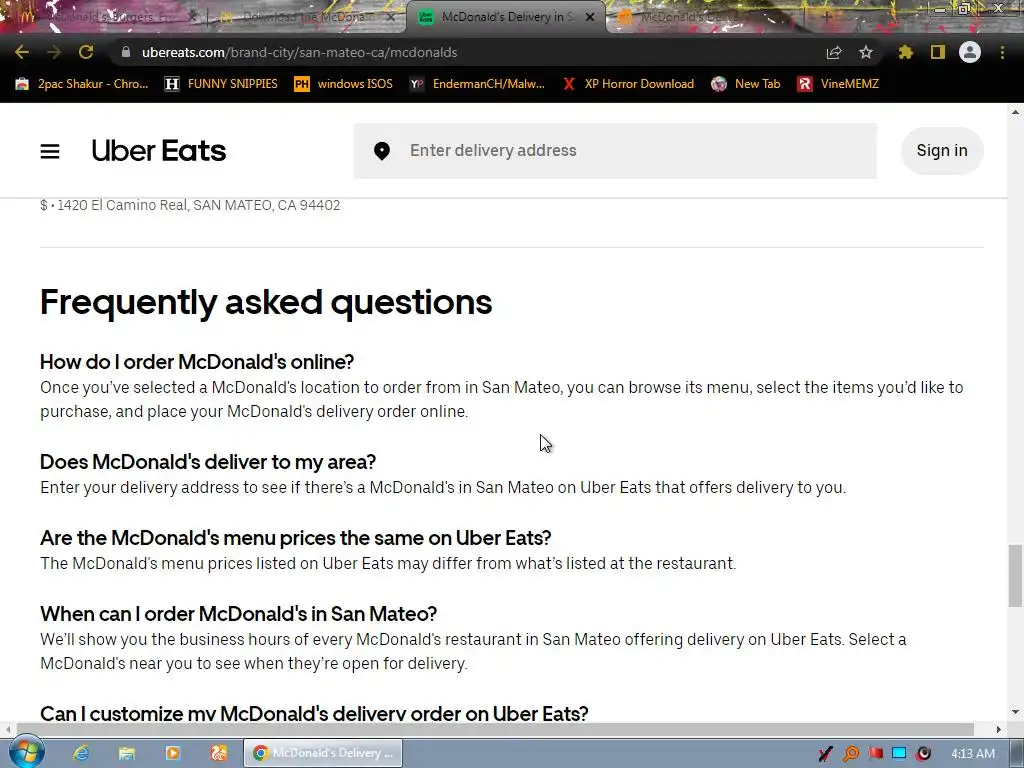Toggle the Chrome side panel icon
The width and height of the screenshot is (1024, 768).
point(938,52)
